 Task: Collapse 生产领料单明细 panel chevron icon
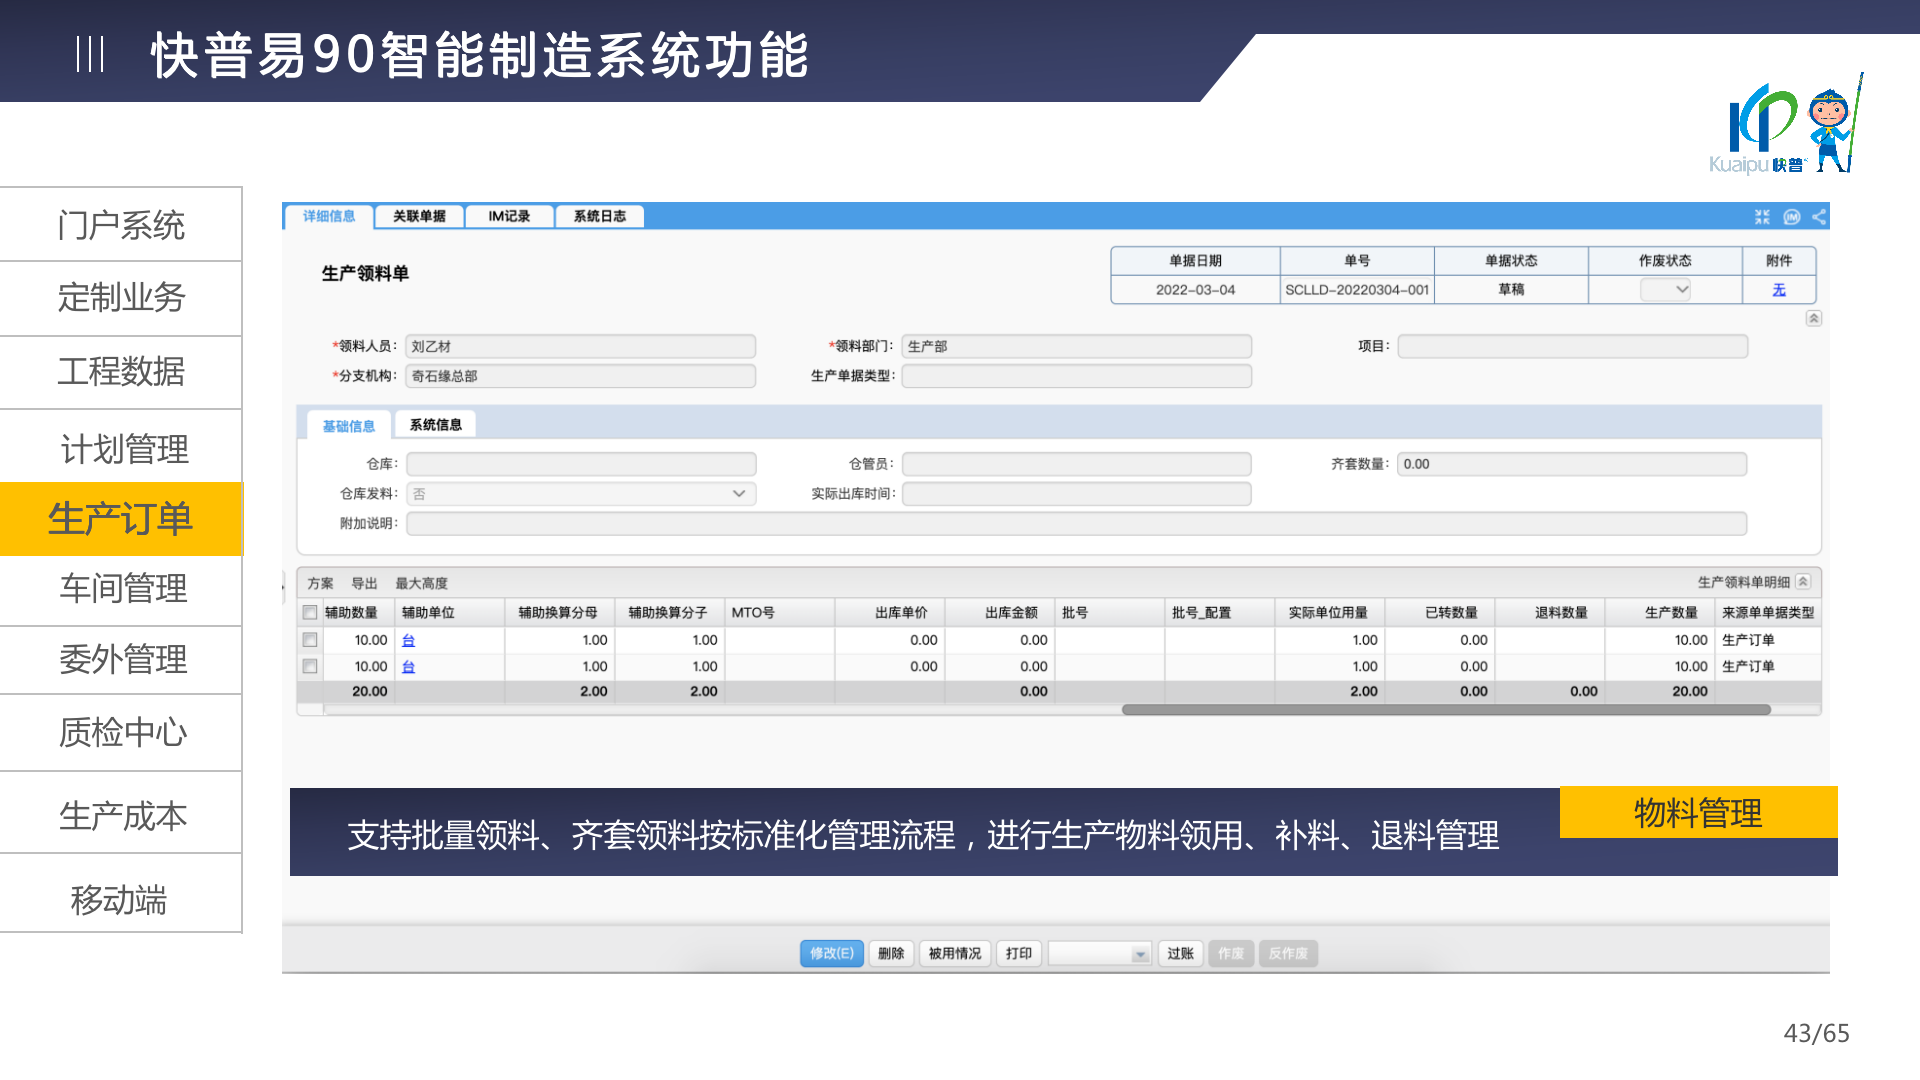(1803, 582)
